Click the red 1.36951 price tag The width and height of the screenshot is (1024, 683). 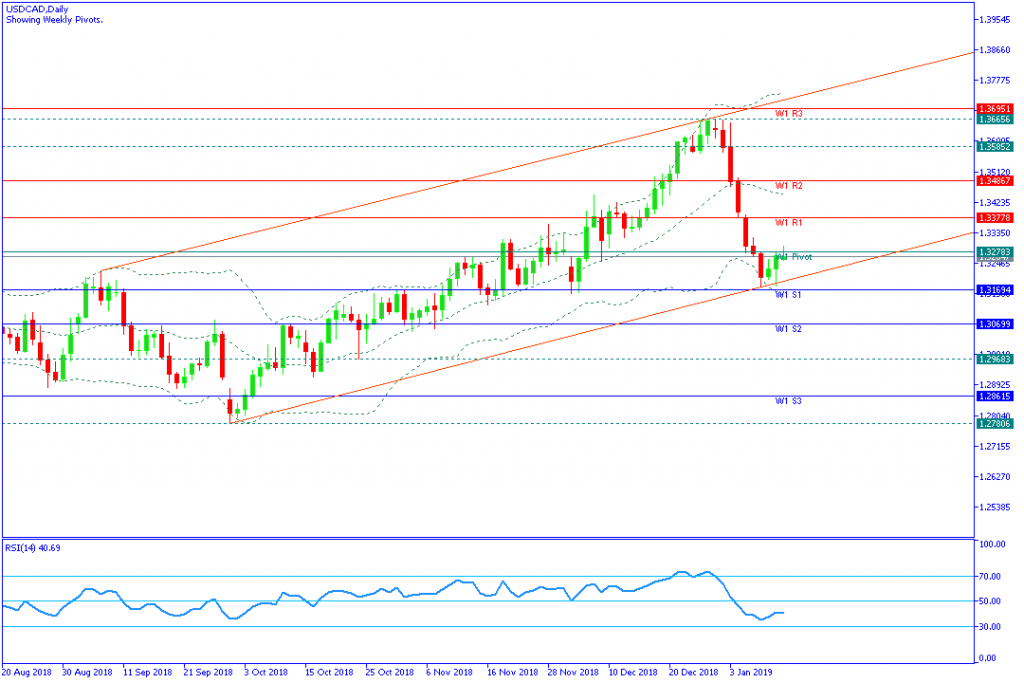point(996,108)
